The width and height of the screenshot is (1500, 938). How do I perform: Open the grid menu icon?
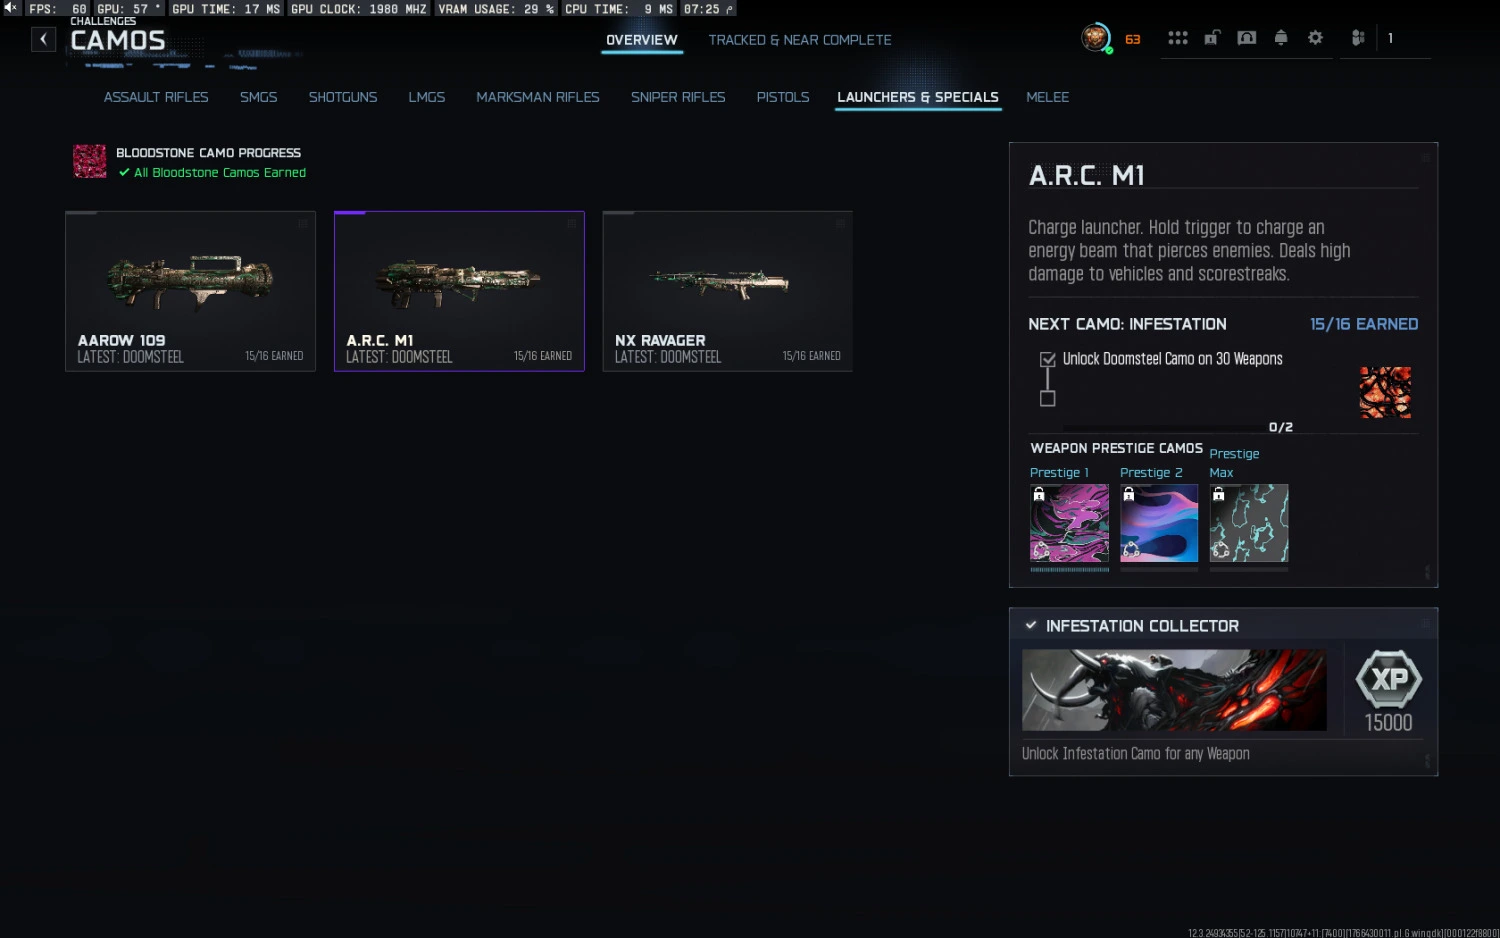pyautogui.click(x=1178, y=38)
